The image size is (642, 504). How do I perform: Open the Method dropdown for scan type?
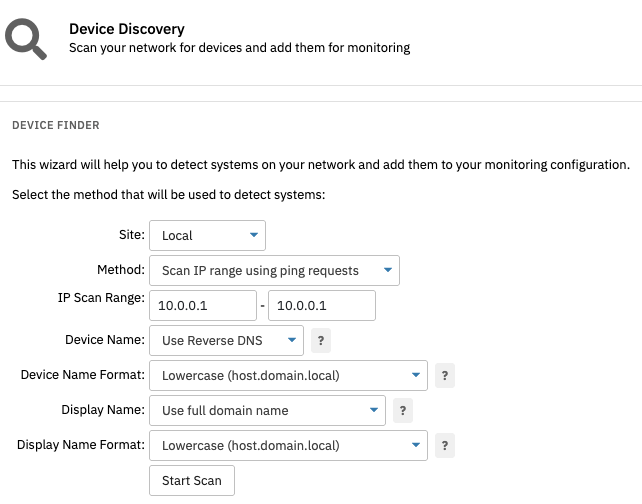[274, 271]
